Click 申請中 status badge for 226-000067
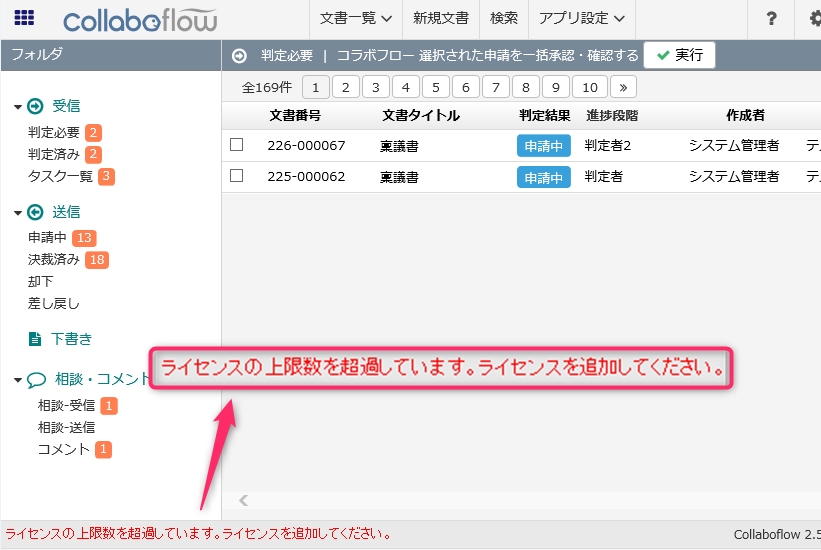This screenshot has height=550, width=821. pos(543,146)
